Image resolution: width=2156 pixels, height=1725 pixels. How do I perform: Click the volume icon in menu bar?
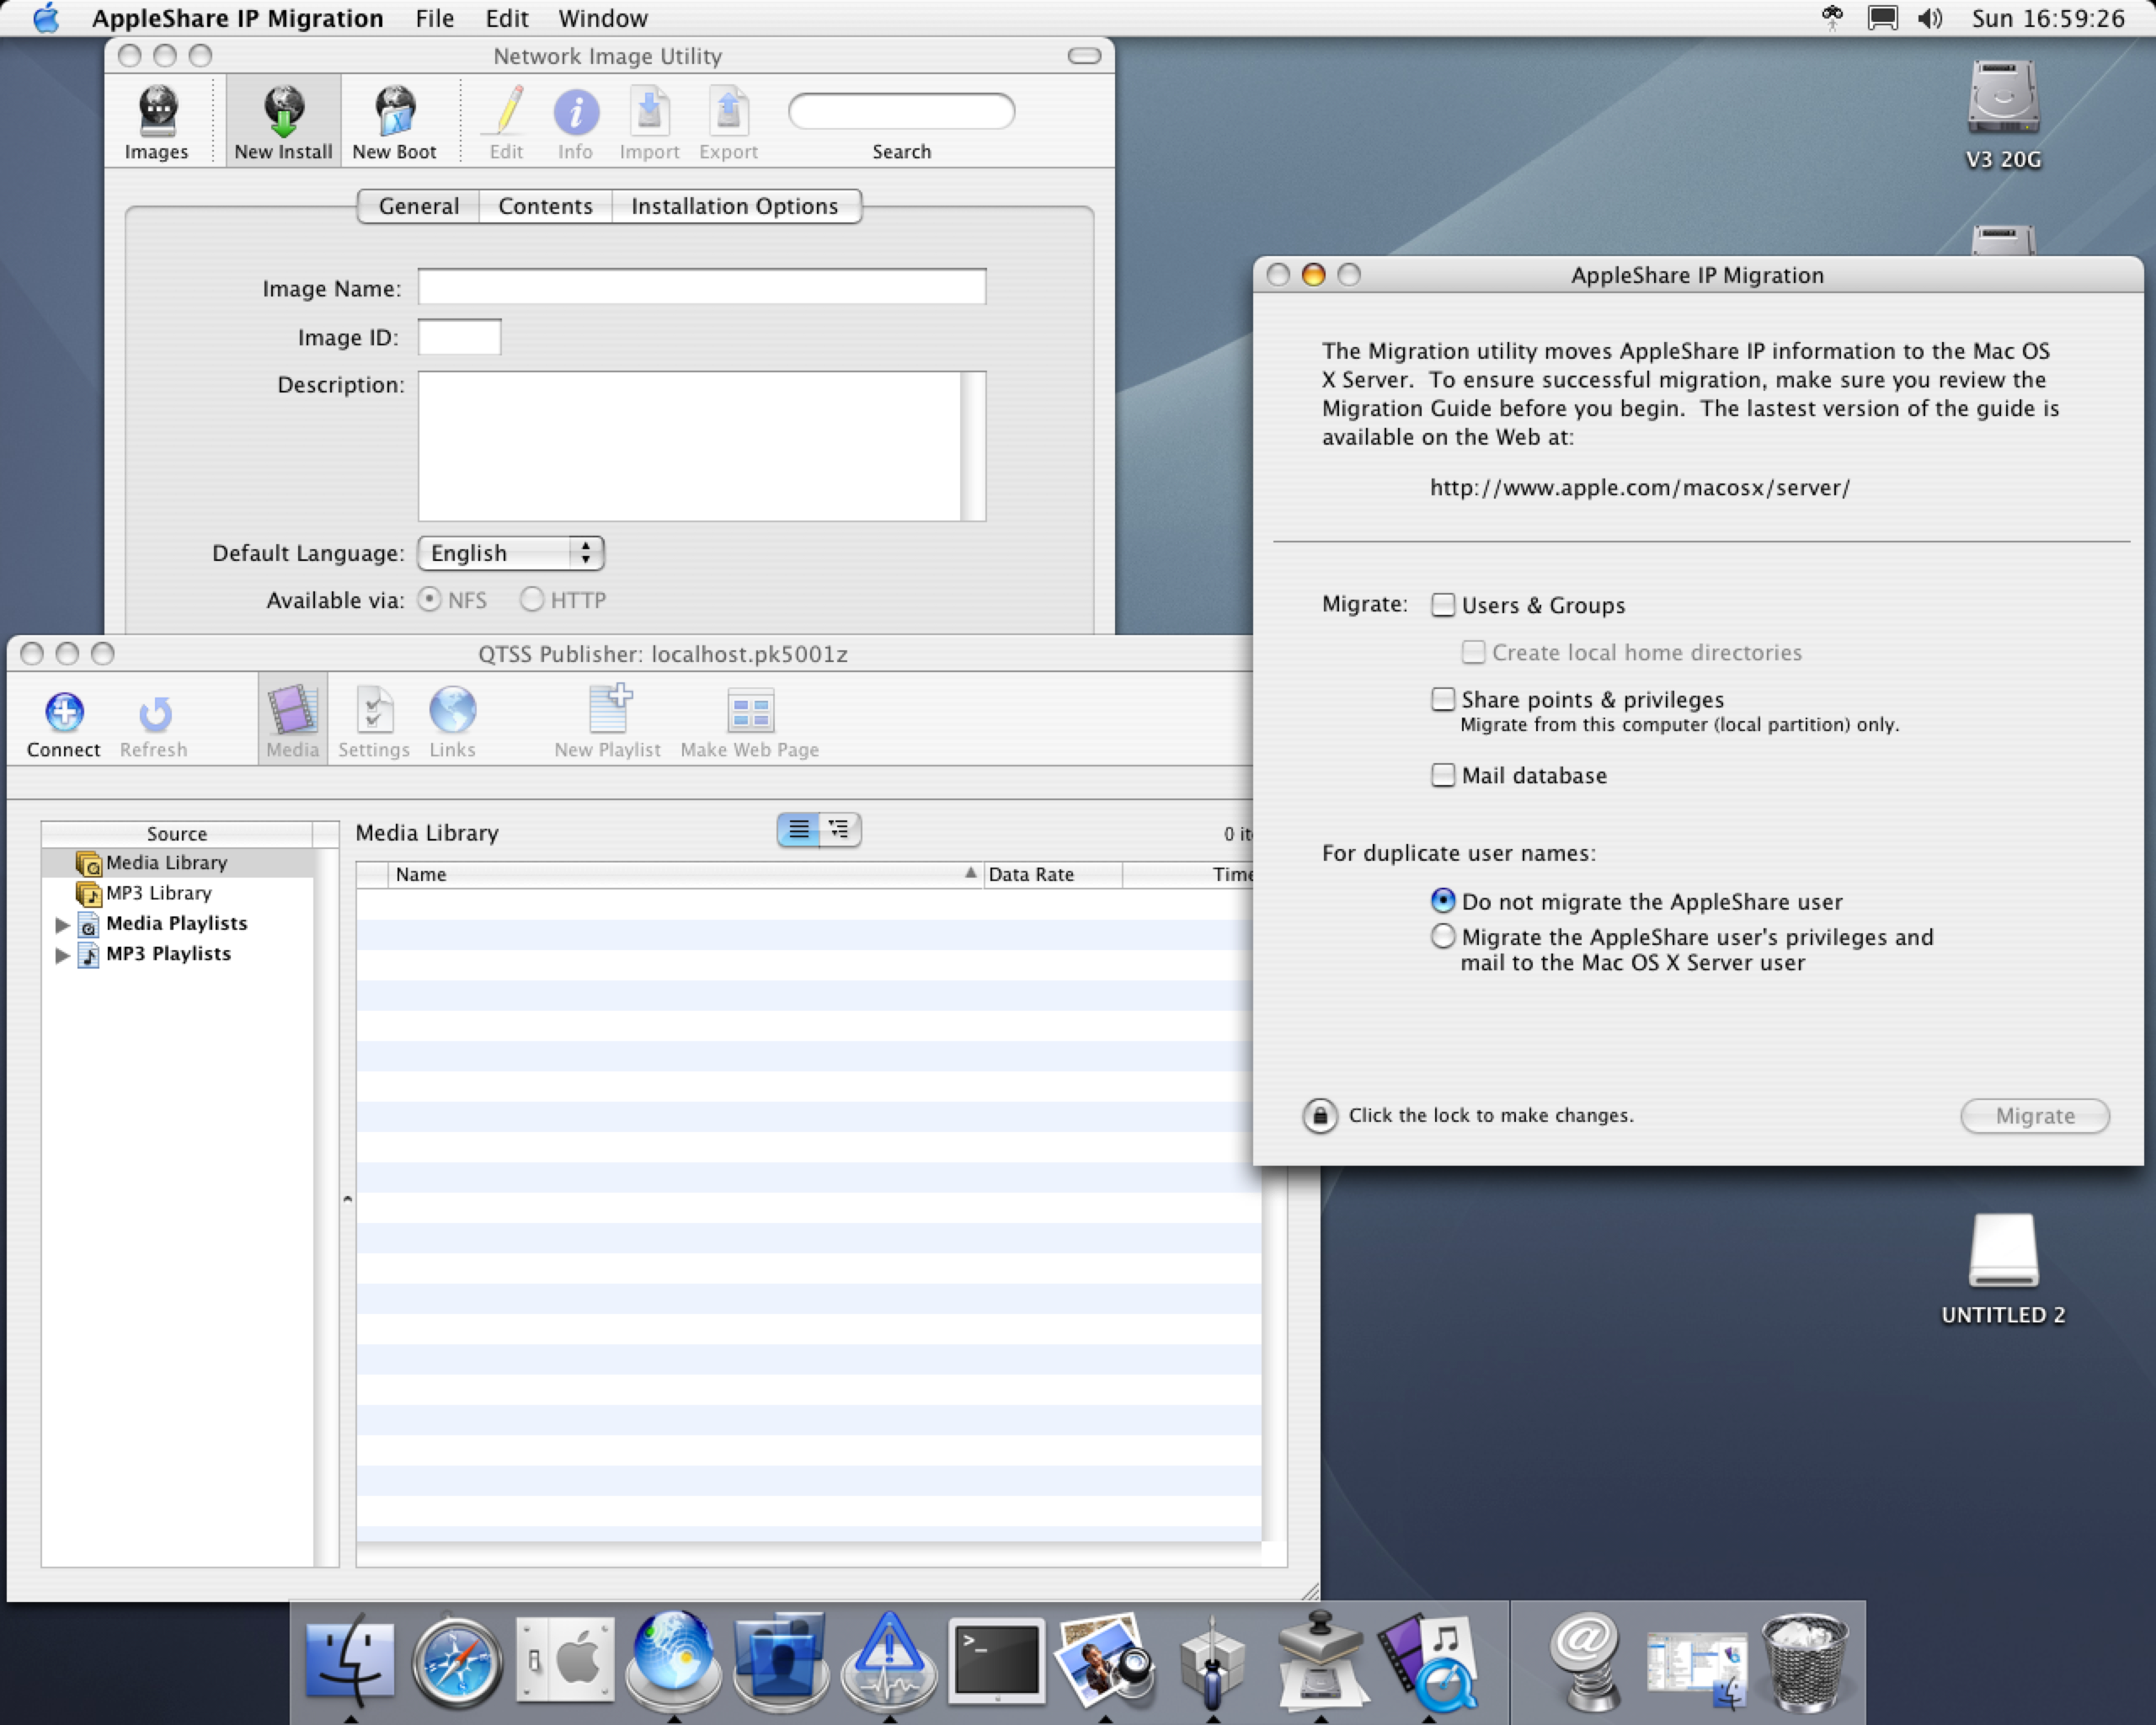(1930, 18)
